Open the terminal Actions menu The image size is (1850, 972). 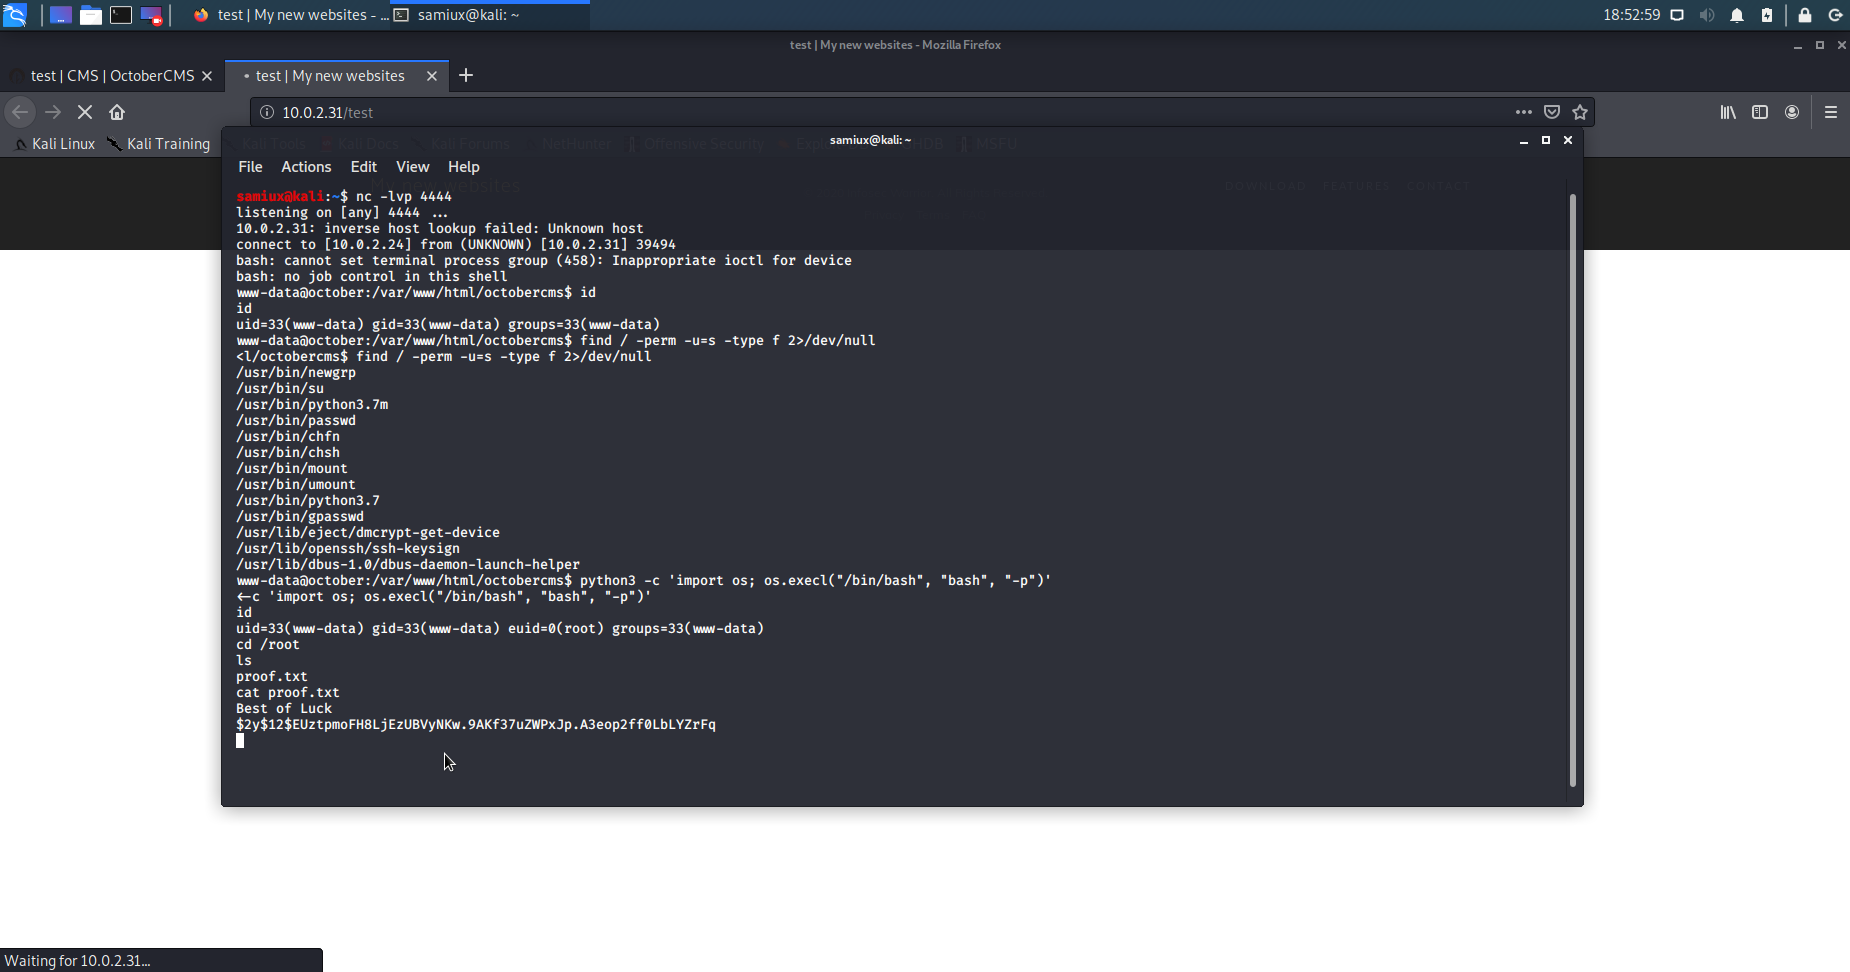[x=306, y=167]
